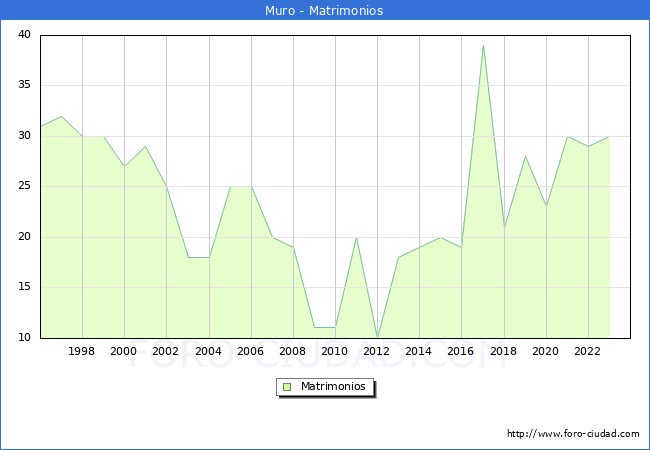The height and width of the screenshot is (450, 650).
Task: Open the foro-ciudad.com link
Action: tap(573, 434)
